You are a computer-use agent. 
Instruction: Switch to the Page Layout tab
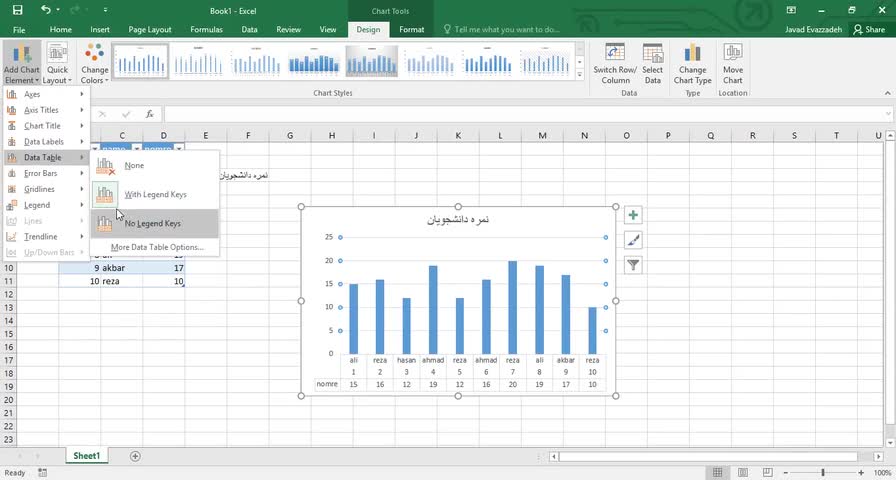point(150,30)
